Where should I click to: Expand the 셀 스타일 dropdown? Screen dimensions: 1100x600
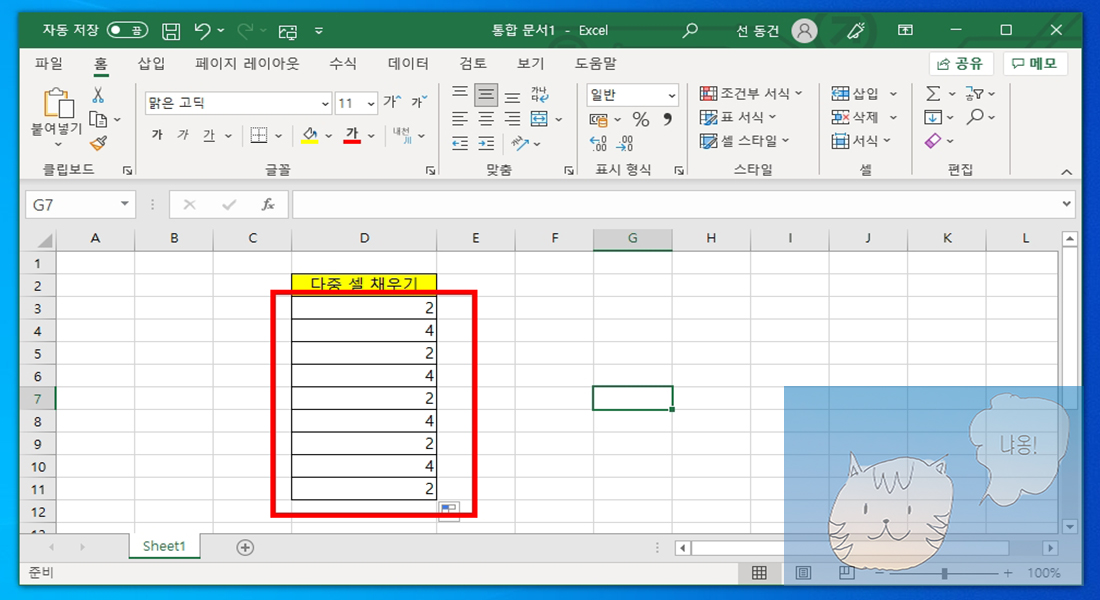pos(786,141)
